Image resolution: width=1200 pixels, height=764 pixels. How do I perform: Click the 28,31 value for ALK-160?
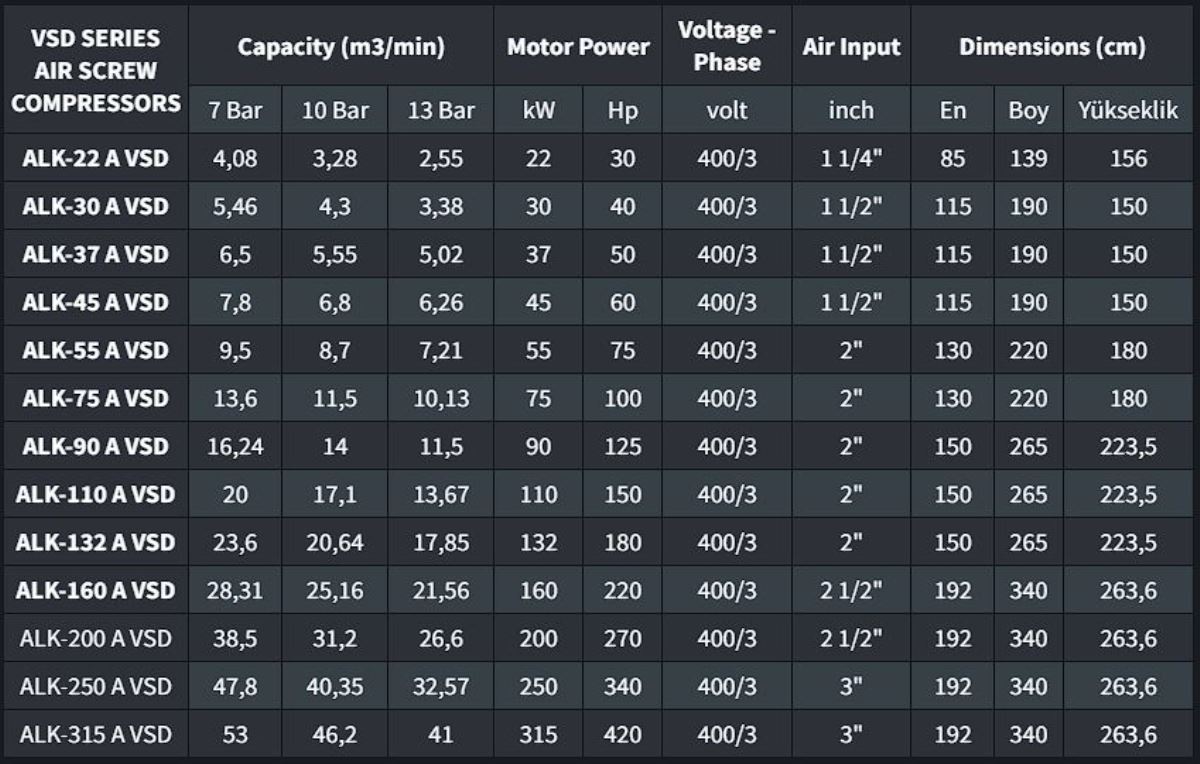236,590
